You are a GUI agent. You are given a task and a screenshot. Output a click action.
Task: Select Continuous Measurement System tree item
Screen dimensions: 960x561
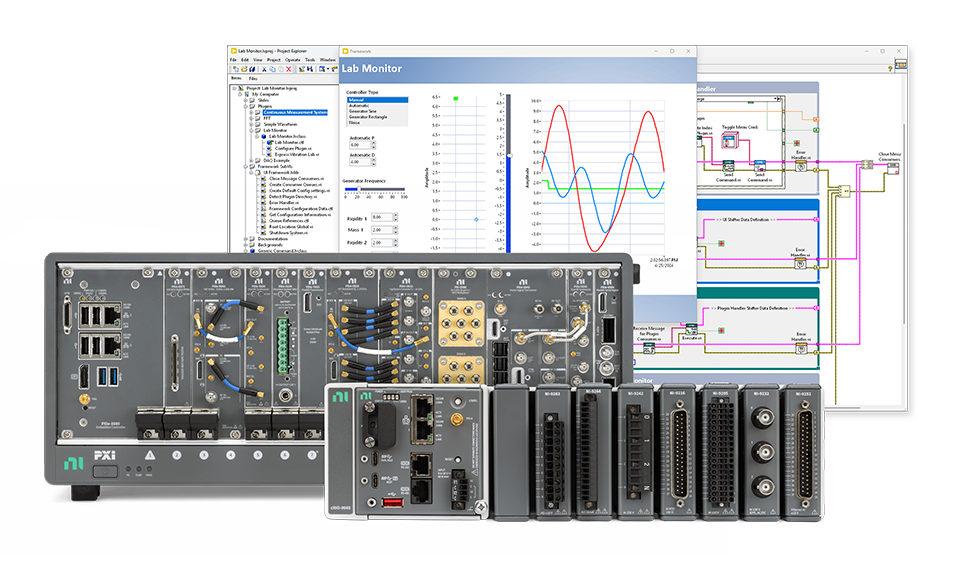point(295,112)
